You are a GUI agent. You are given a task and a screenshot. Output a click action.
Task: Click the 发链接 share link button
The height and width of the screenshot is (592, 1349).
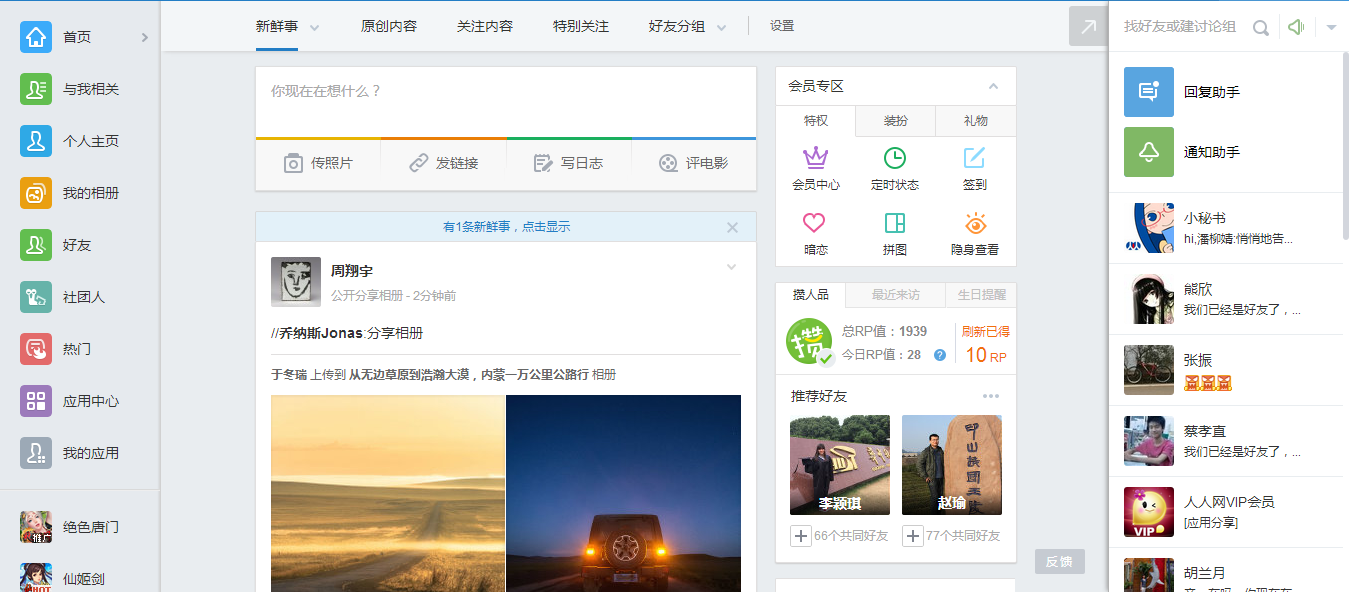[x=444, y=163]
